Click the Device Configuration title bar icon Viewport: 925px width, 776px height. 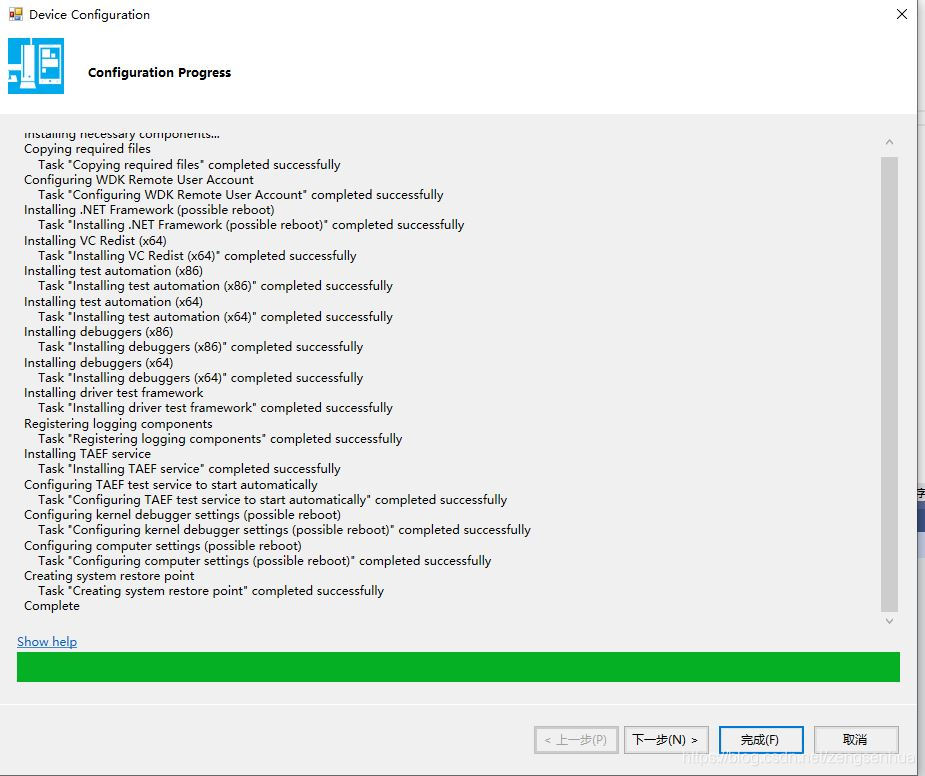point(15,14)
